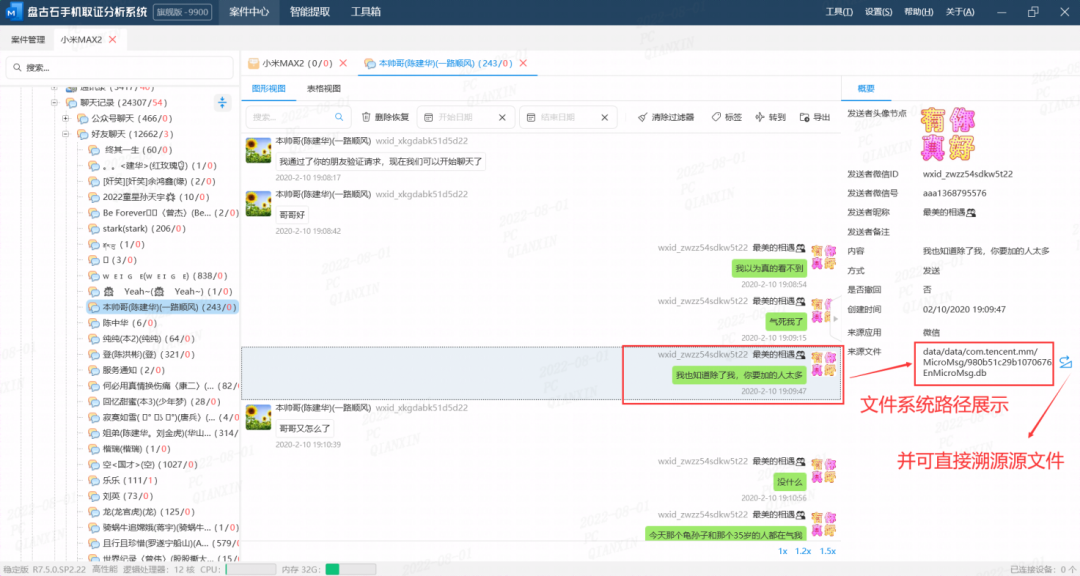Open the 工具箱 section

click(x=366, y=12)
